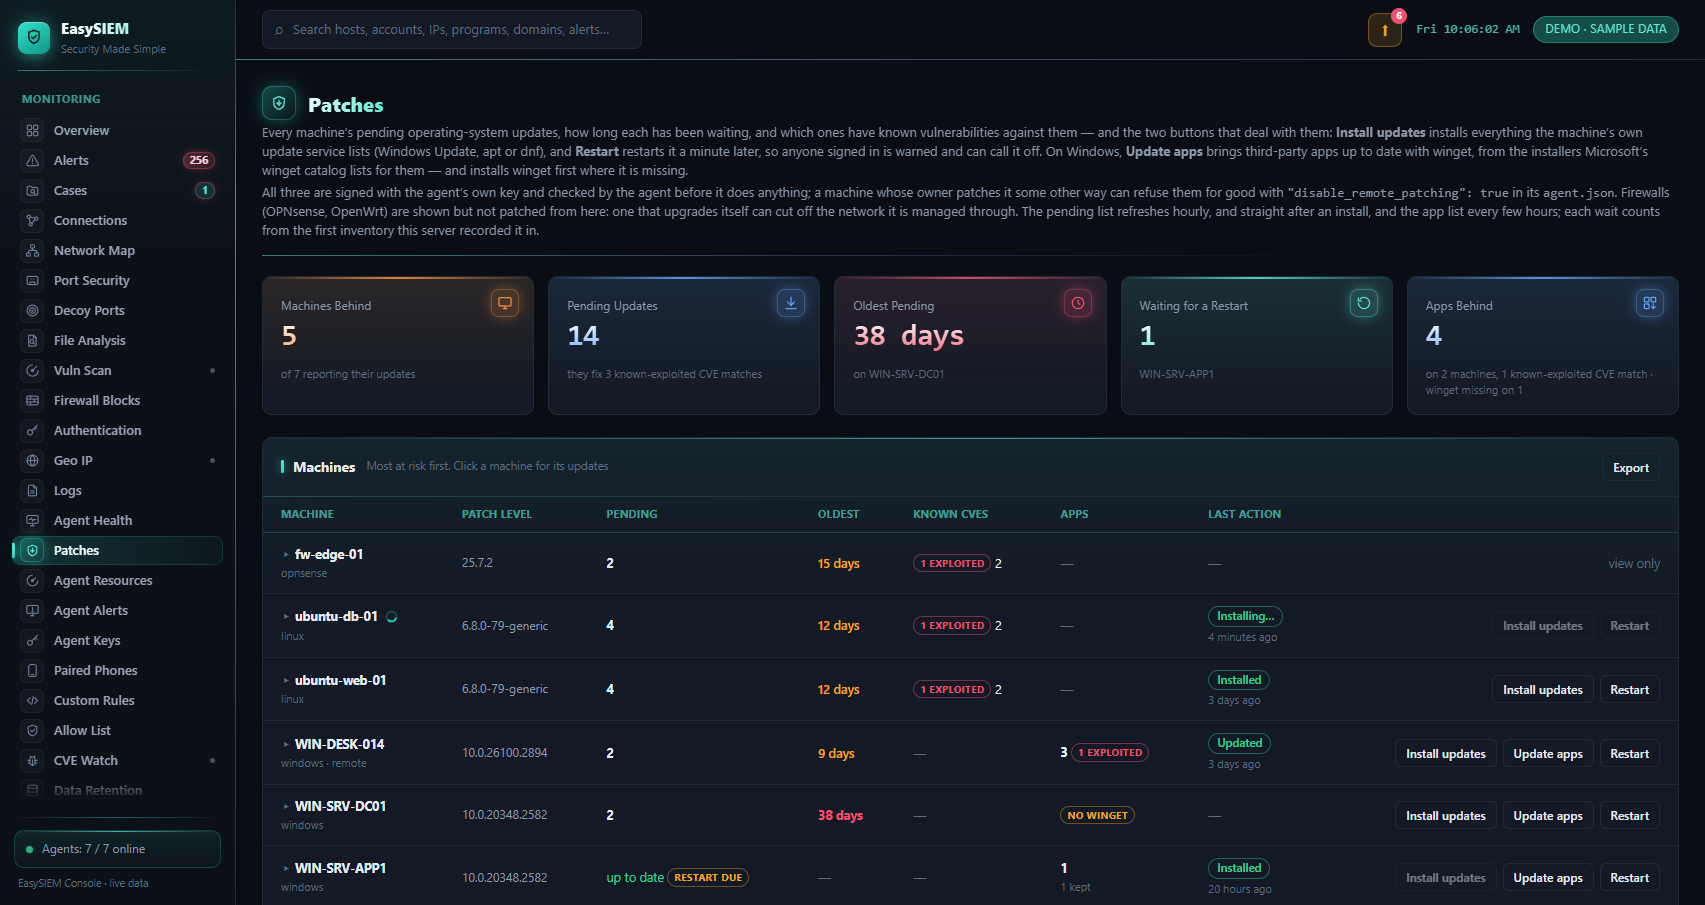This screenshot has width=1705, height=905.
Task: Click the search hosts and accounts field
Action: 452,30
